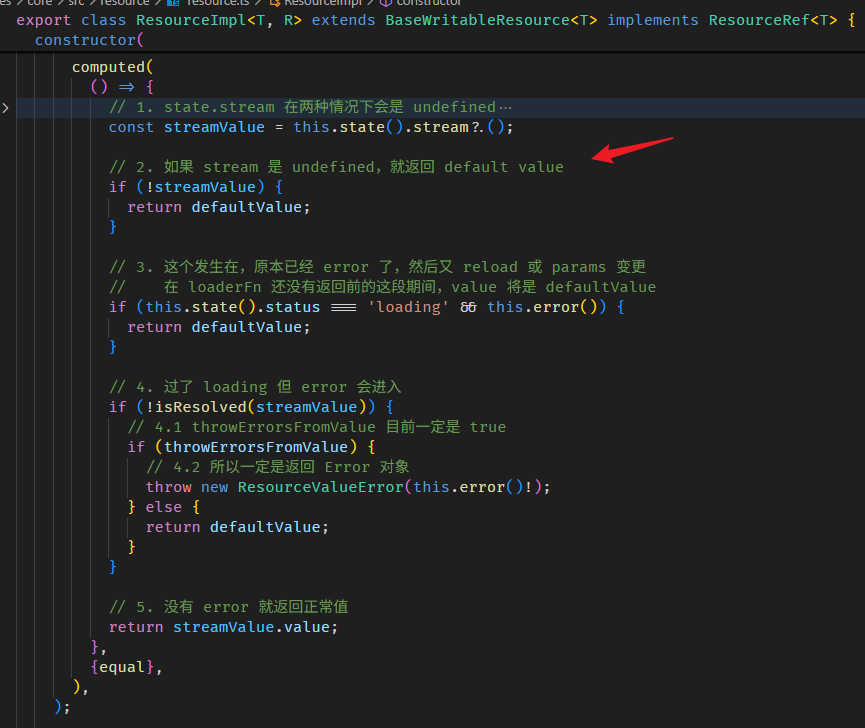Click 'if (throwErrorsFromValue) {' statement
Screen dimensions: 865x728
(x=251, y=447)
